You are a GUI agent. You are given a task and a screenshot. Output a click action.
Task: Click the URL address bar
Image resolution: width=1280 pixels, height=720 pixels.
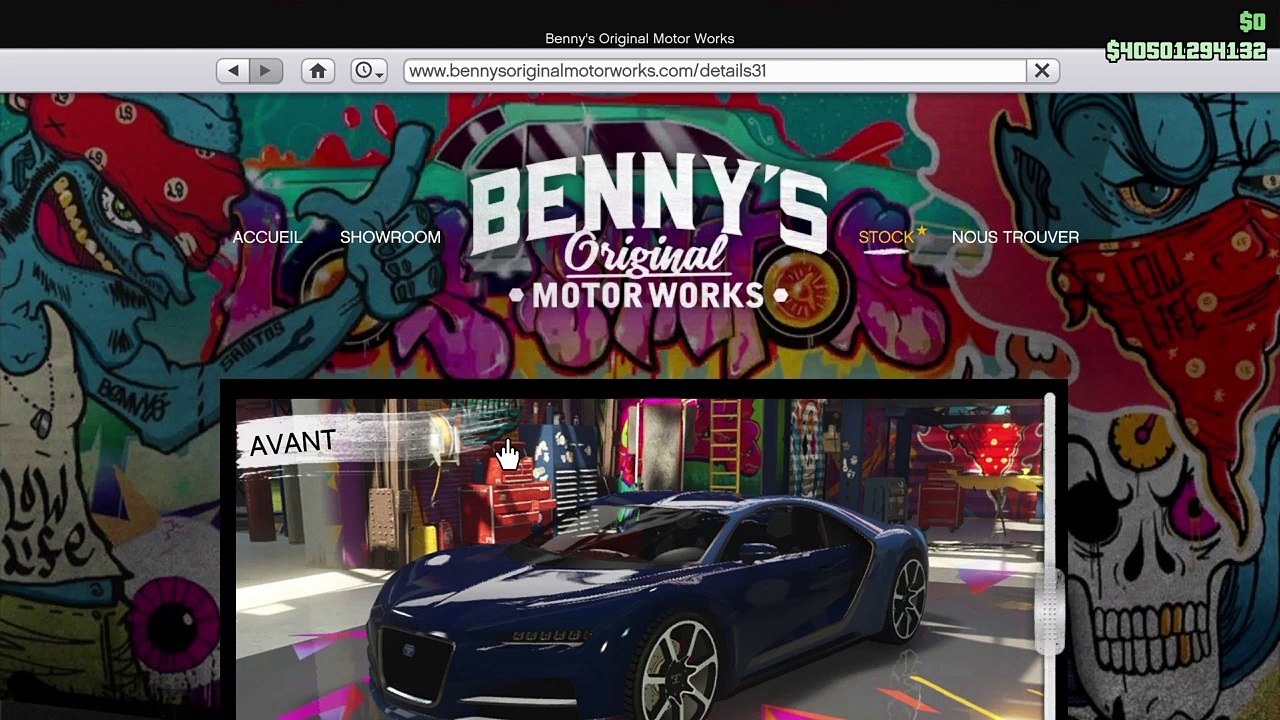coord(714,71)
